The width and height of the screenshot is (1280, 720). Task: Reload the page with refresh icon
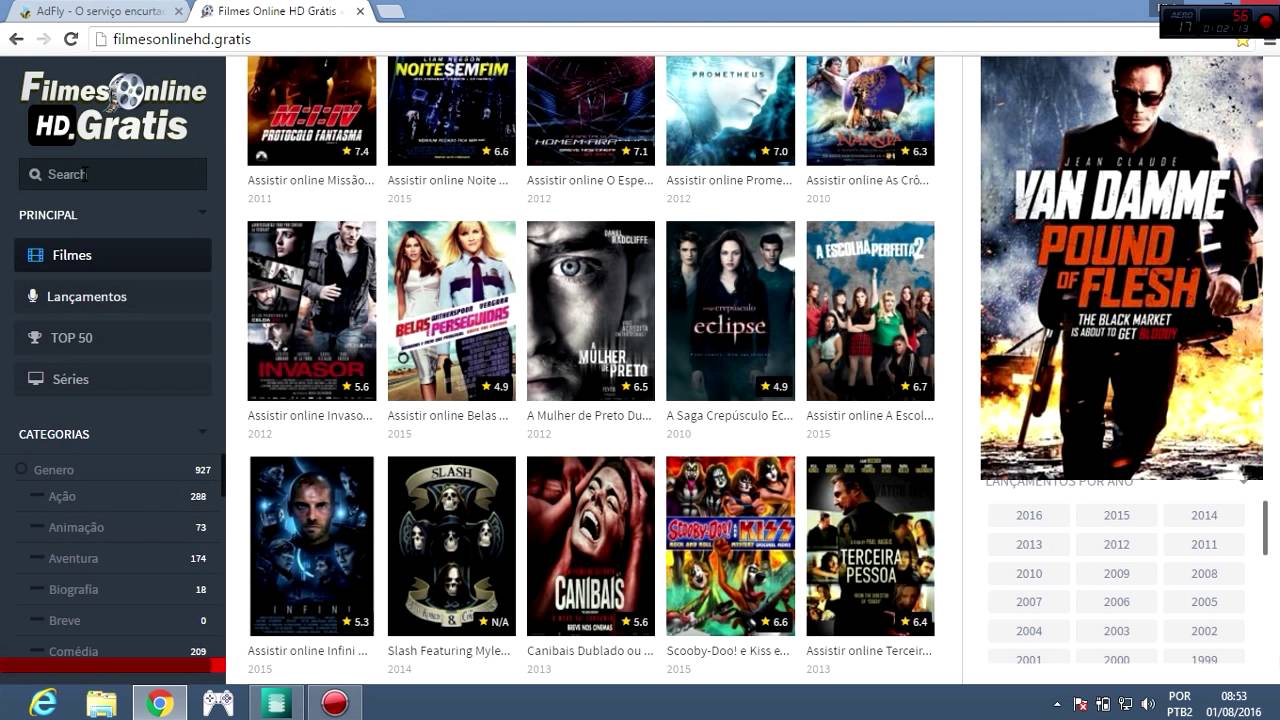pyautogui.click(x=70, y=39)
